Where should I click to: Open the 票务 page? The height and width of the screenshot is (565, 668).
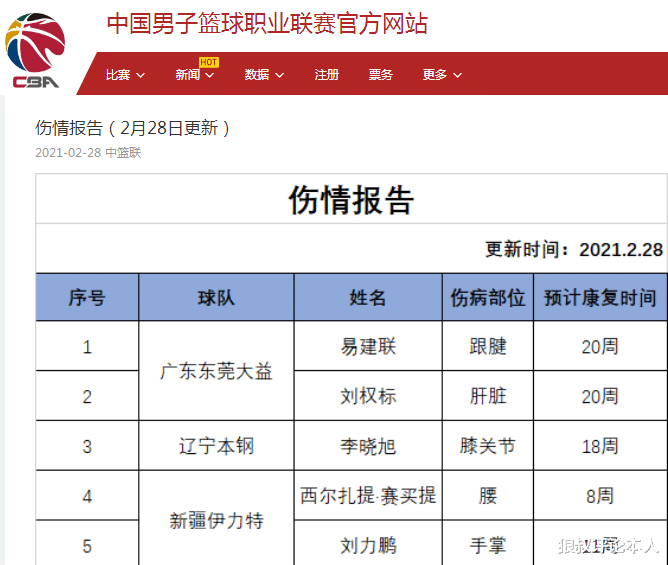pos(381,75)
